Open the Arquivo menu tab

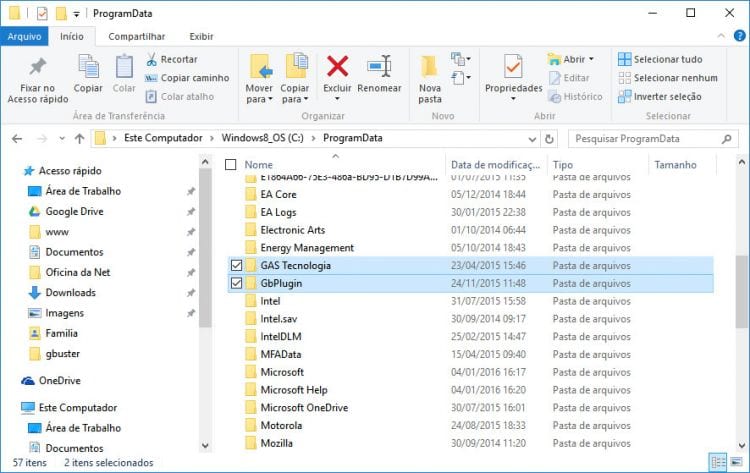(x=24, y=36)
